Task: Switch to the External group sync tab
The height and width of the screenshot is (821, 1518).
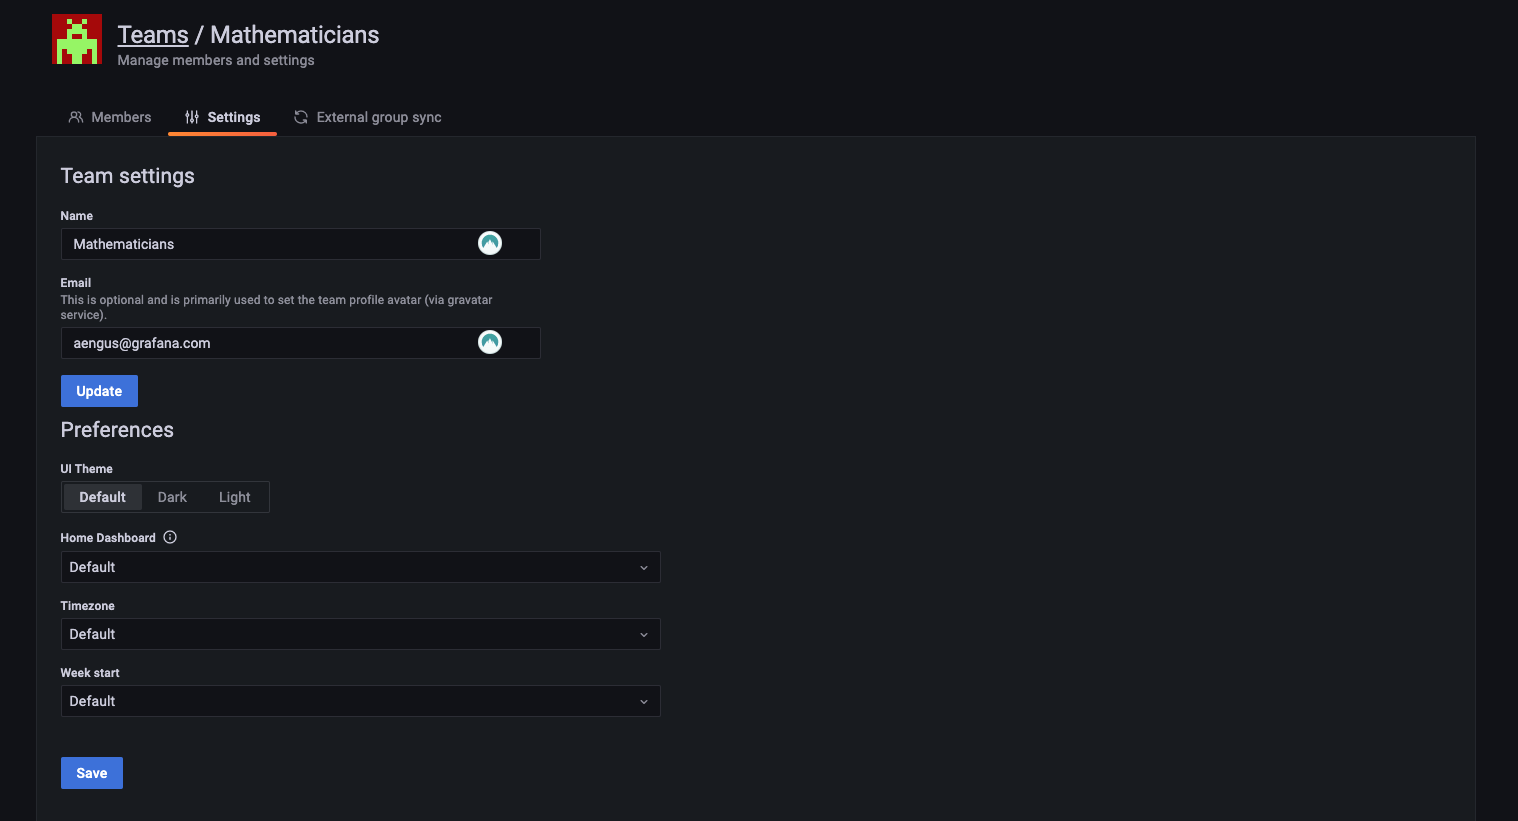Action: 378,117
